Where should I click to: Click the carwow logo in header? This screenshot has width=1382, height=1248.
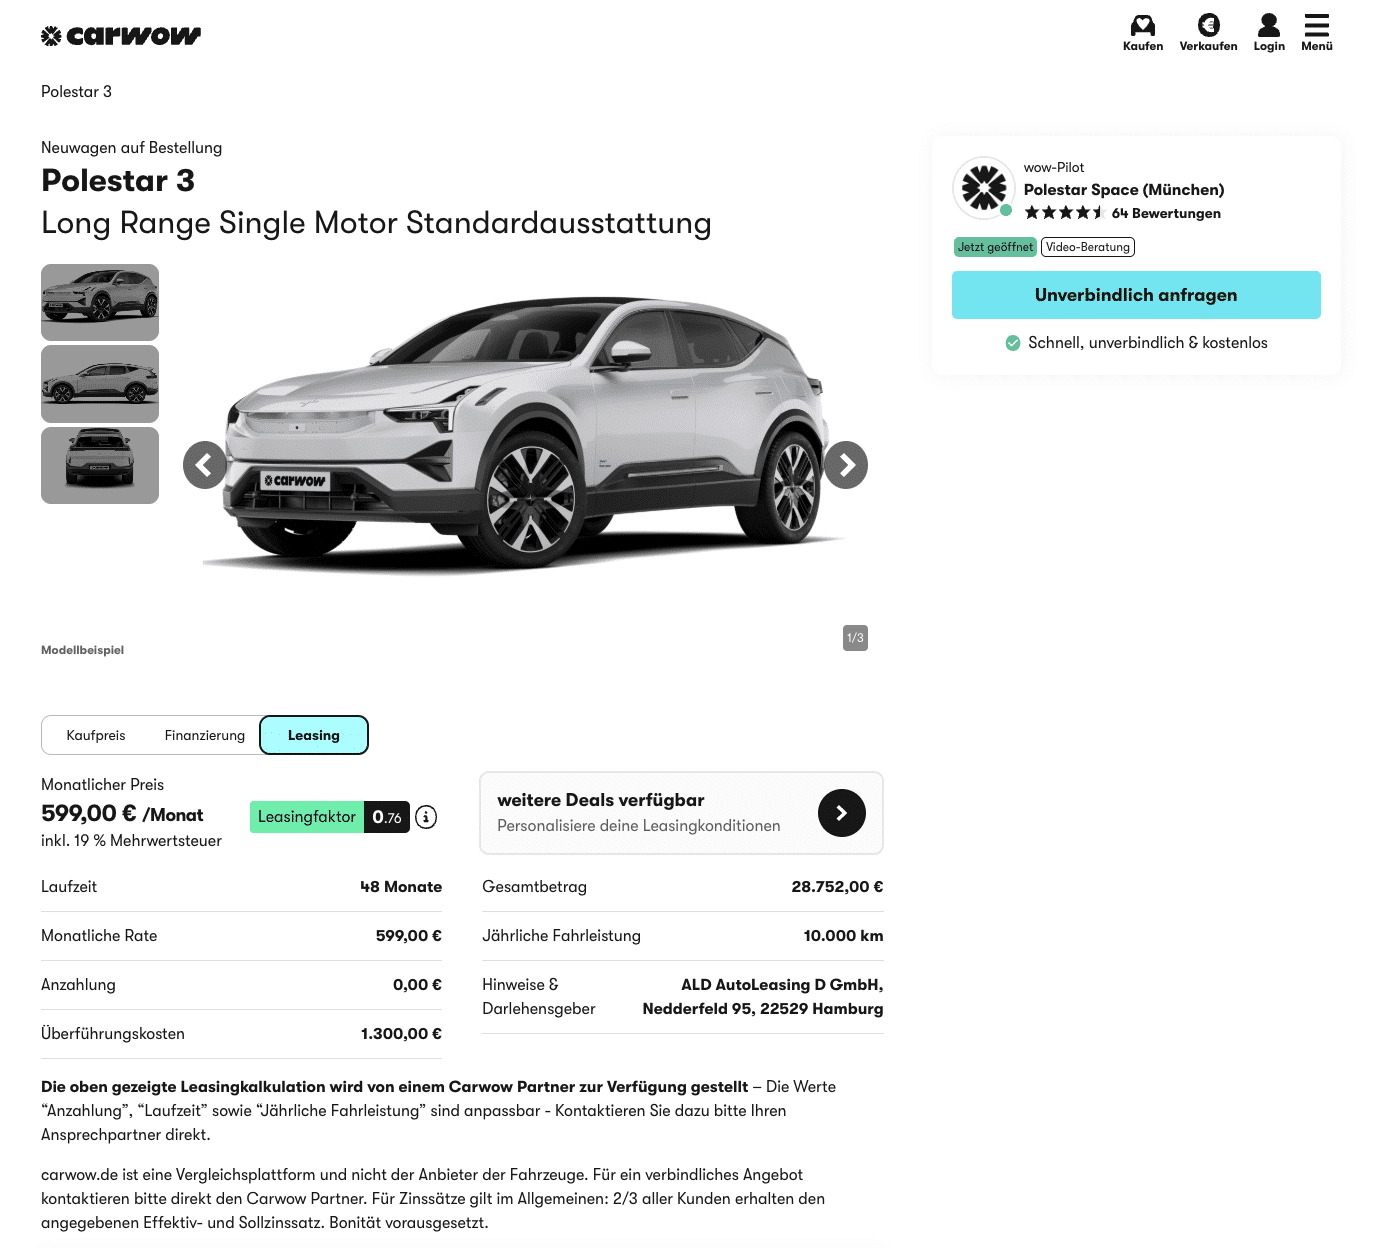[121, 36]
